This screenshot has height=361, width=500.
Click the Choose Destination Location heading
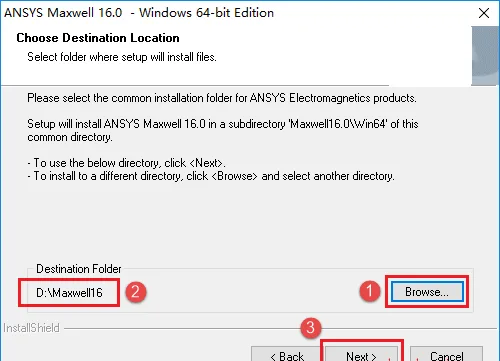(x=98, y=38)
